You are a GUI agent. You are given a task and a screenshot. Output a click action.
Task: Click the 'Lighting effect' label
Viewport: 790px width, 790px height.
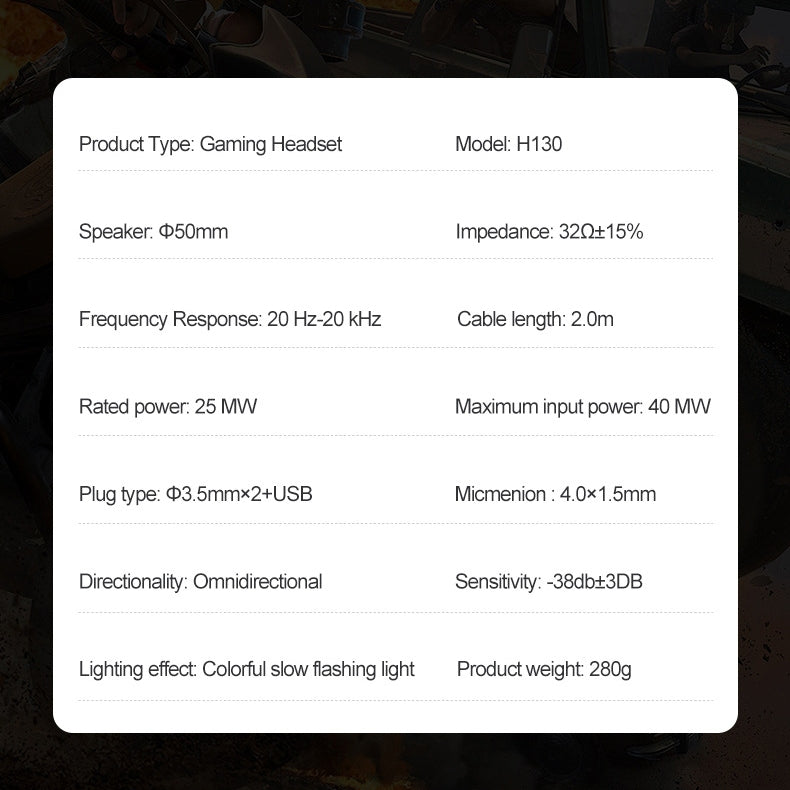(137, 669)
